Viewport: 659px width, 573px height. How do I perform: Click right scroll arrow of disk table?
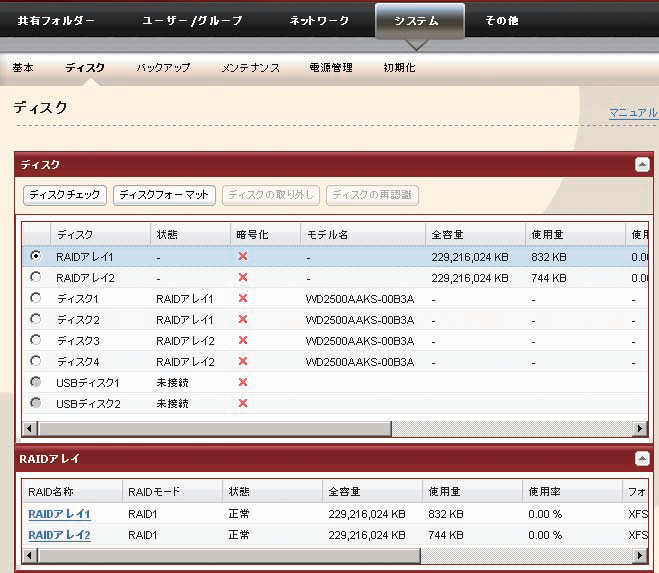640,428
